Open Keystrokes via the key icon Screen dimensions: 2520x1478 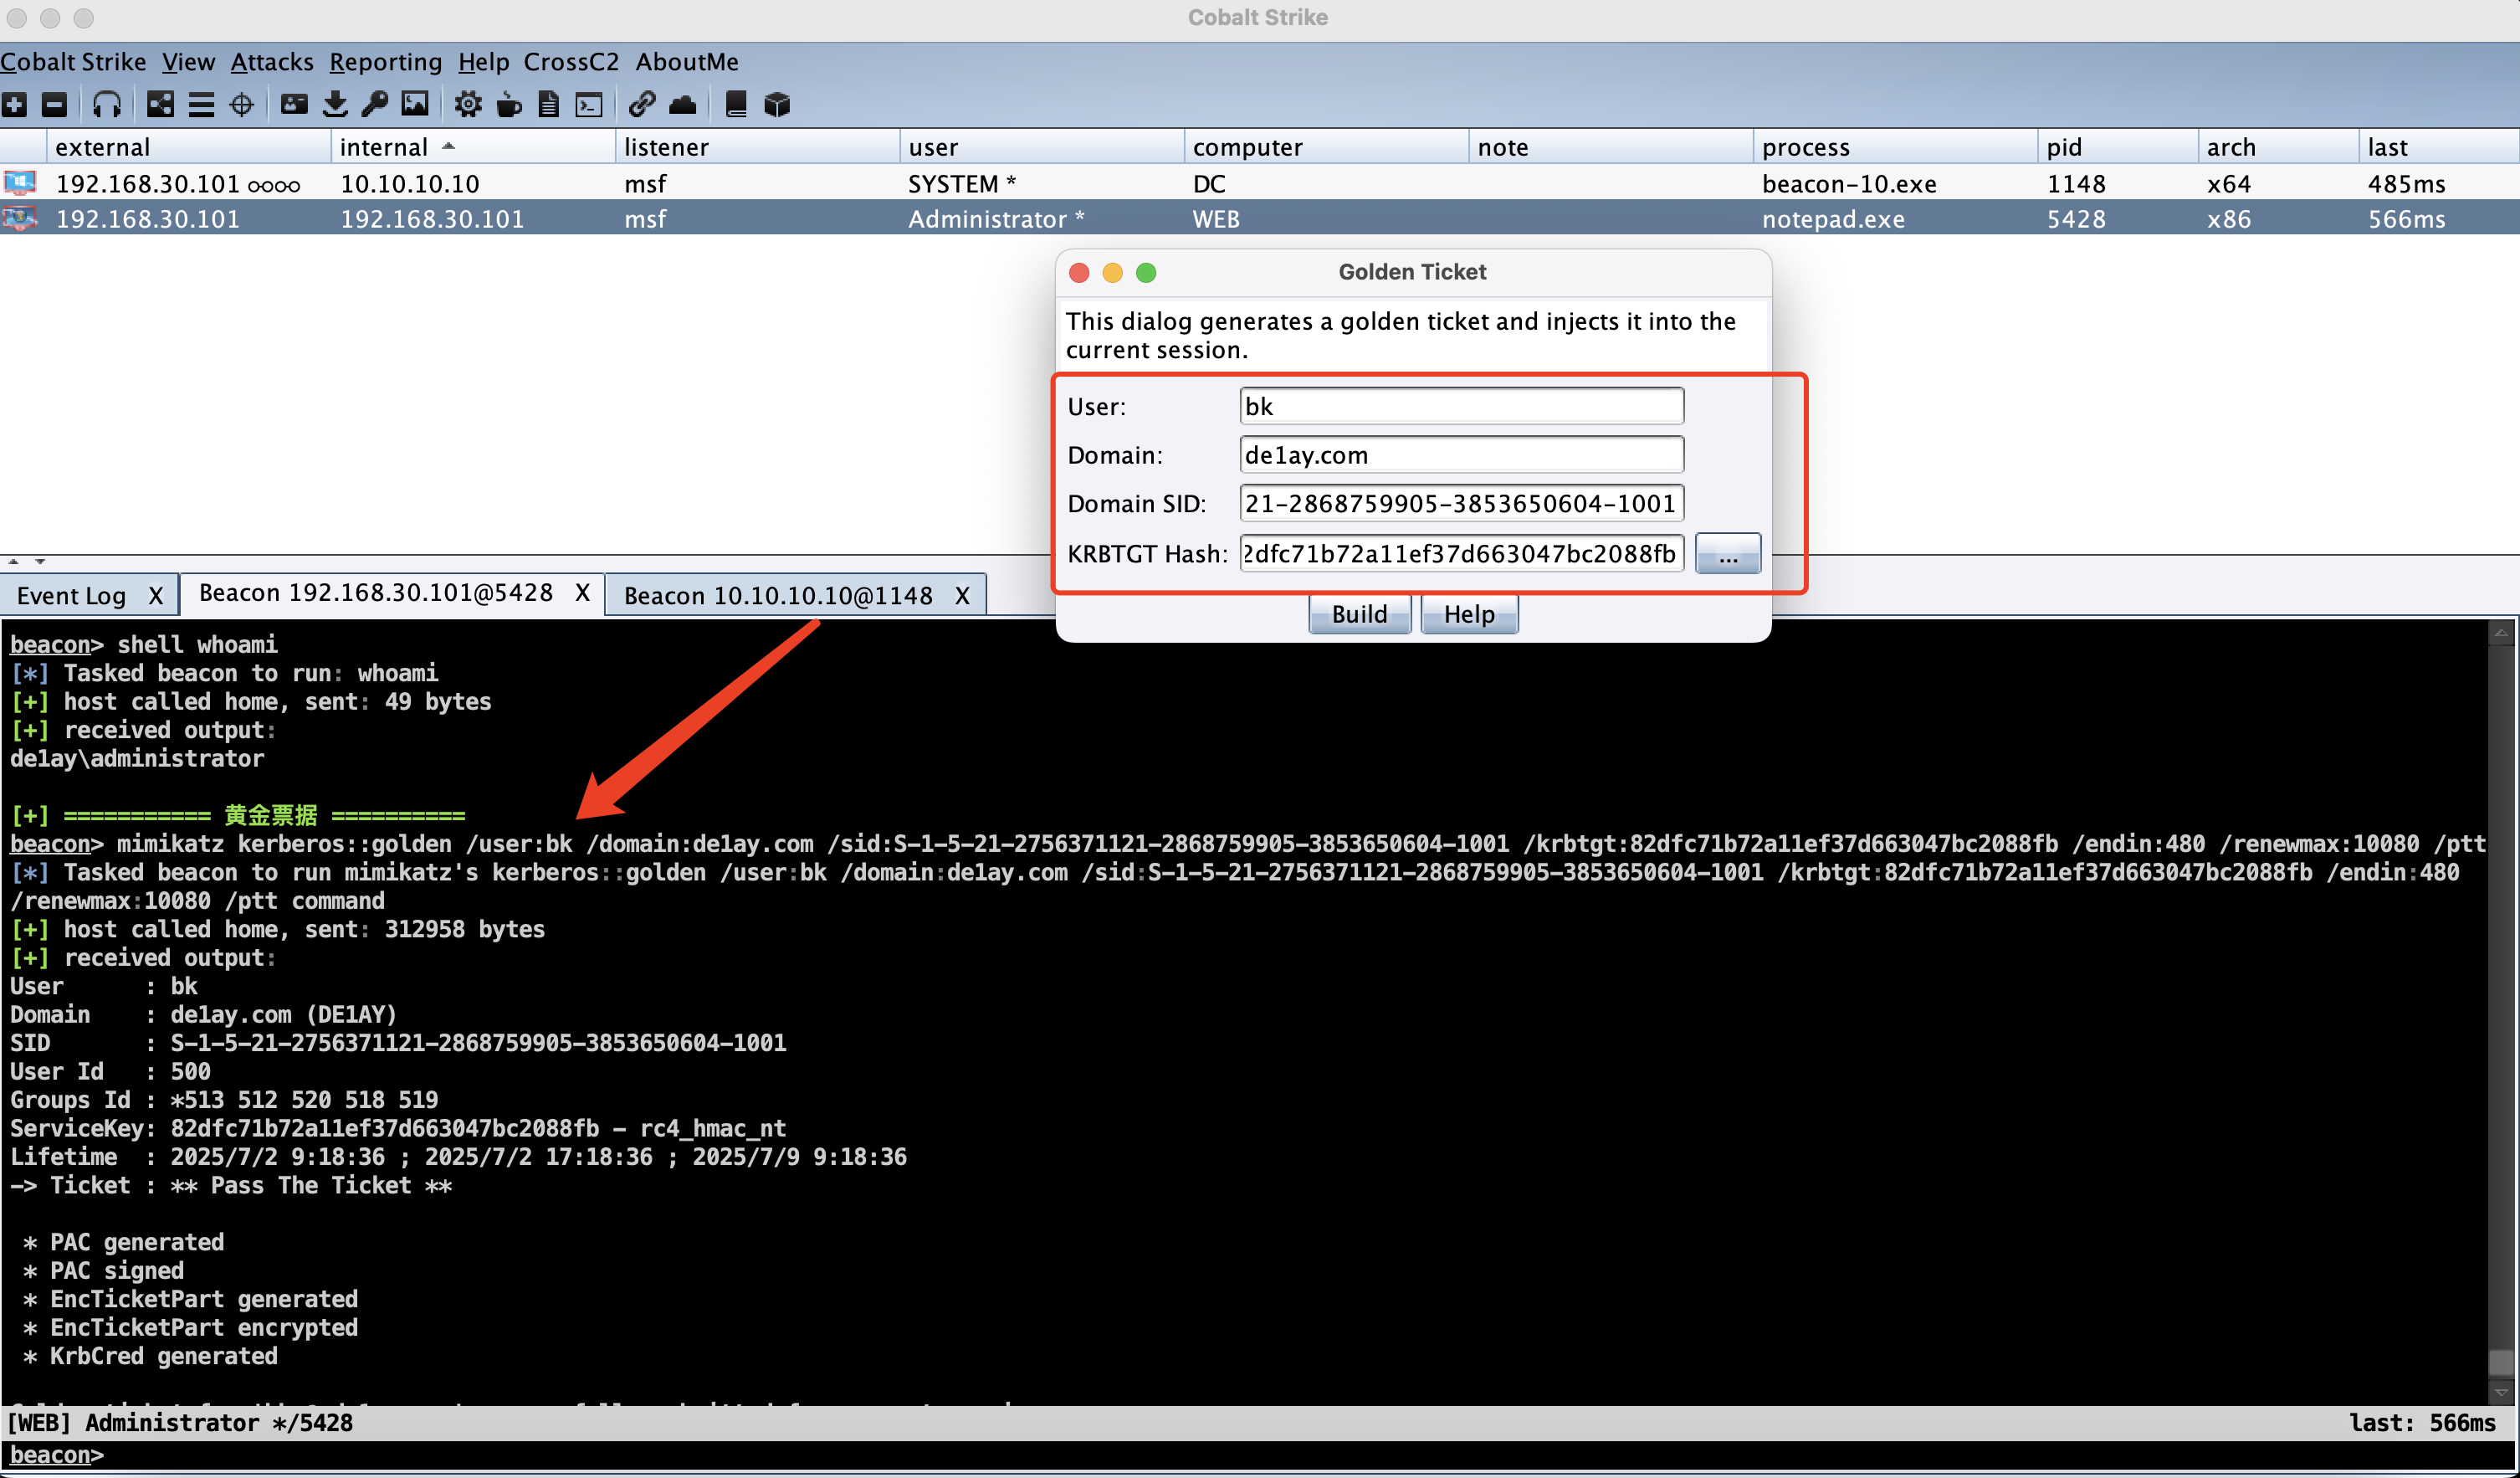[x=375, y=104]
